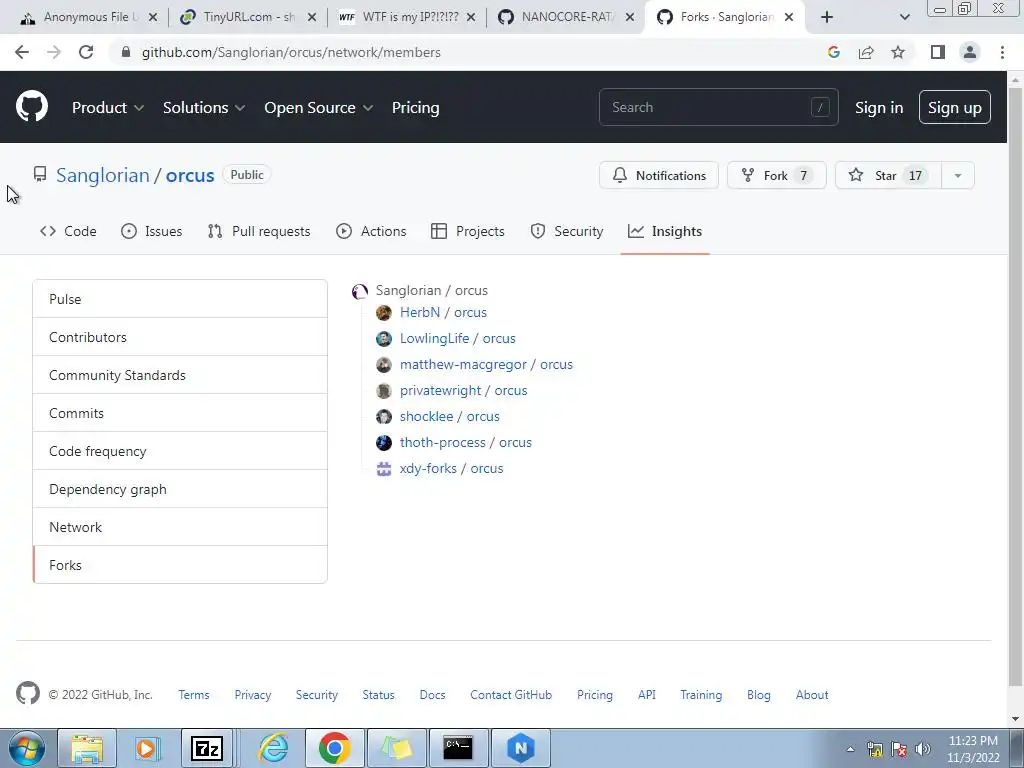Open the Sanglorian owner link in title
This screenshot has height=768, width=1024.
[x=103, y=175]
